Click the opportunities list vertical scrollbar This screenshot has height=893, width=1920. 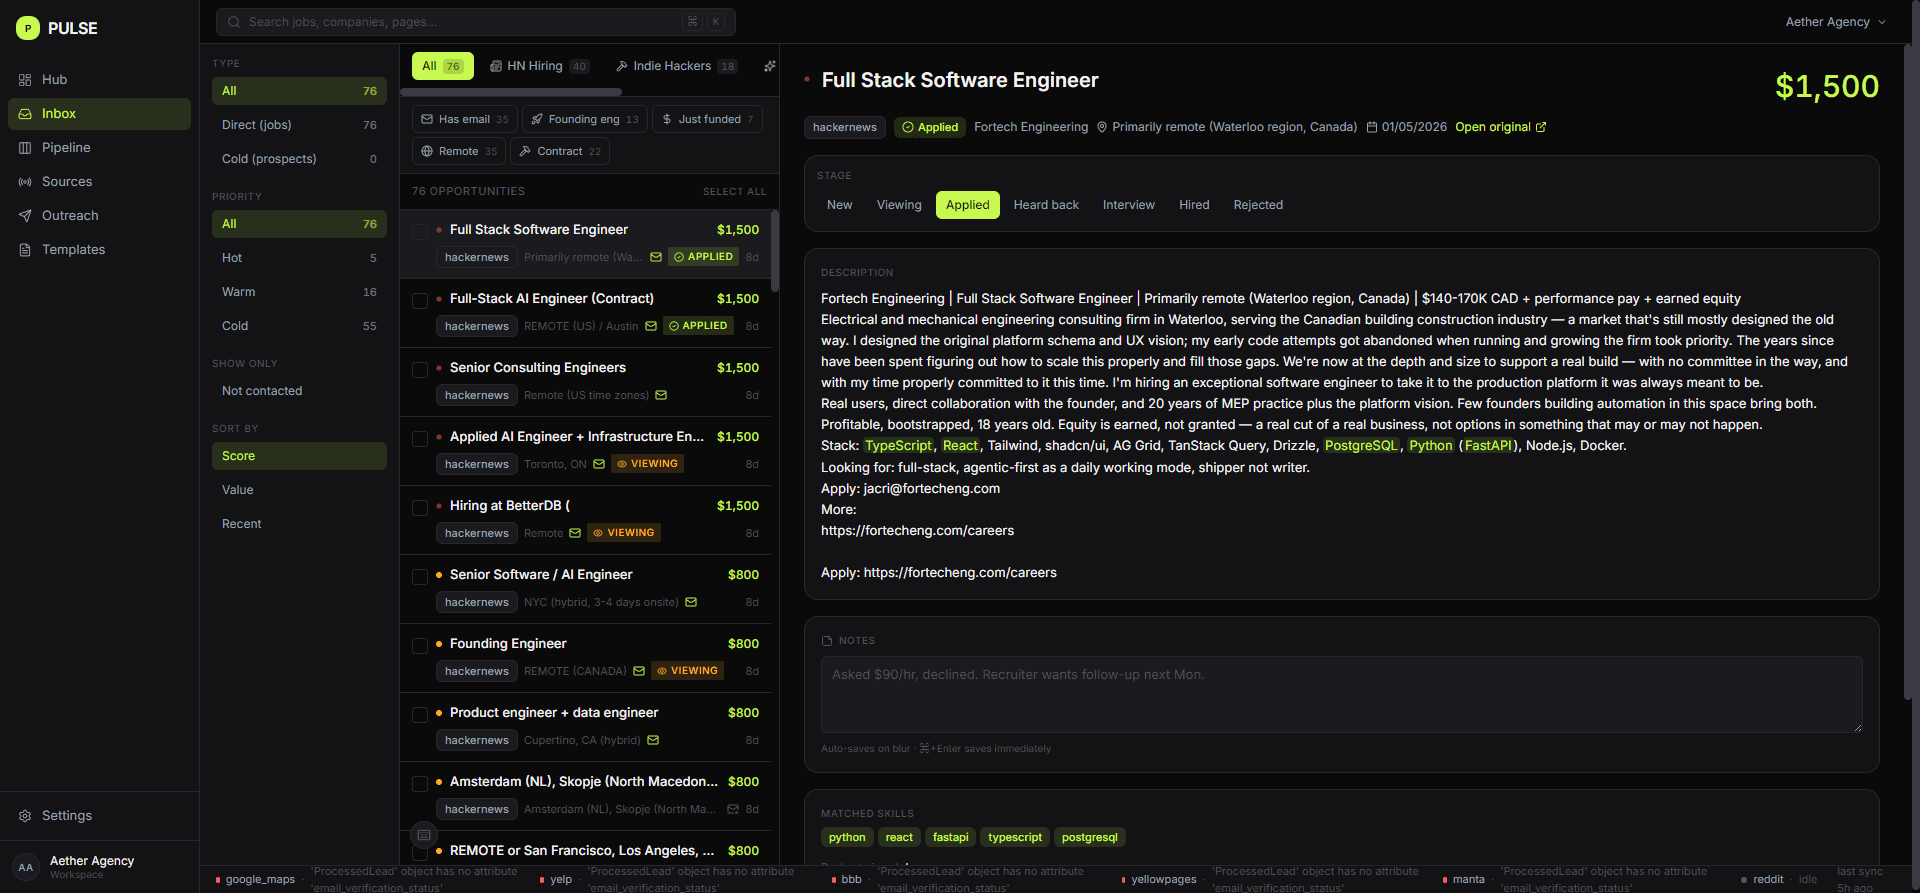coord(775,250)
